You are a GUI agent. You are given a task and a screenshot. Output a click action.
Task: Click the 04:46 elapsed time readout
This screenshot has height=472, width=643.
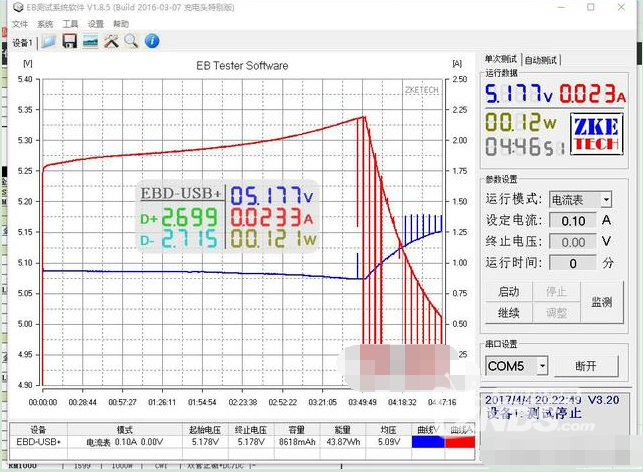point(525,146)
